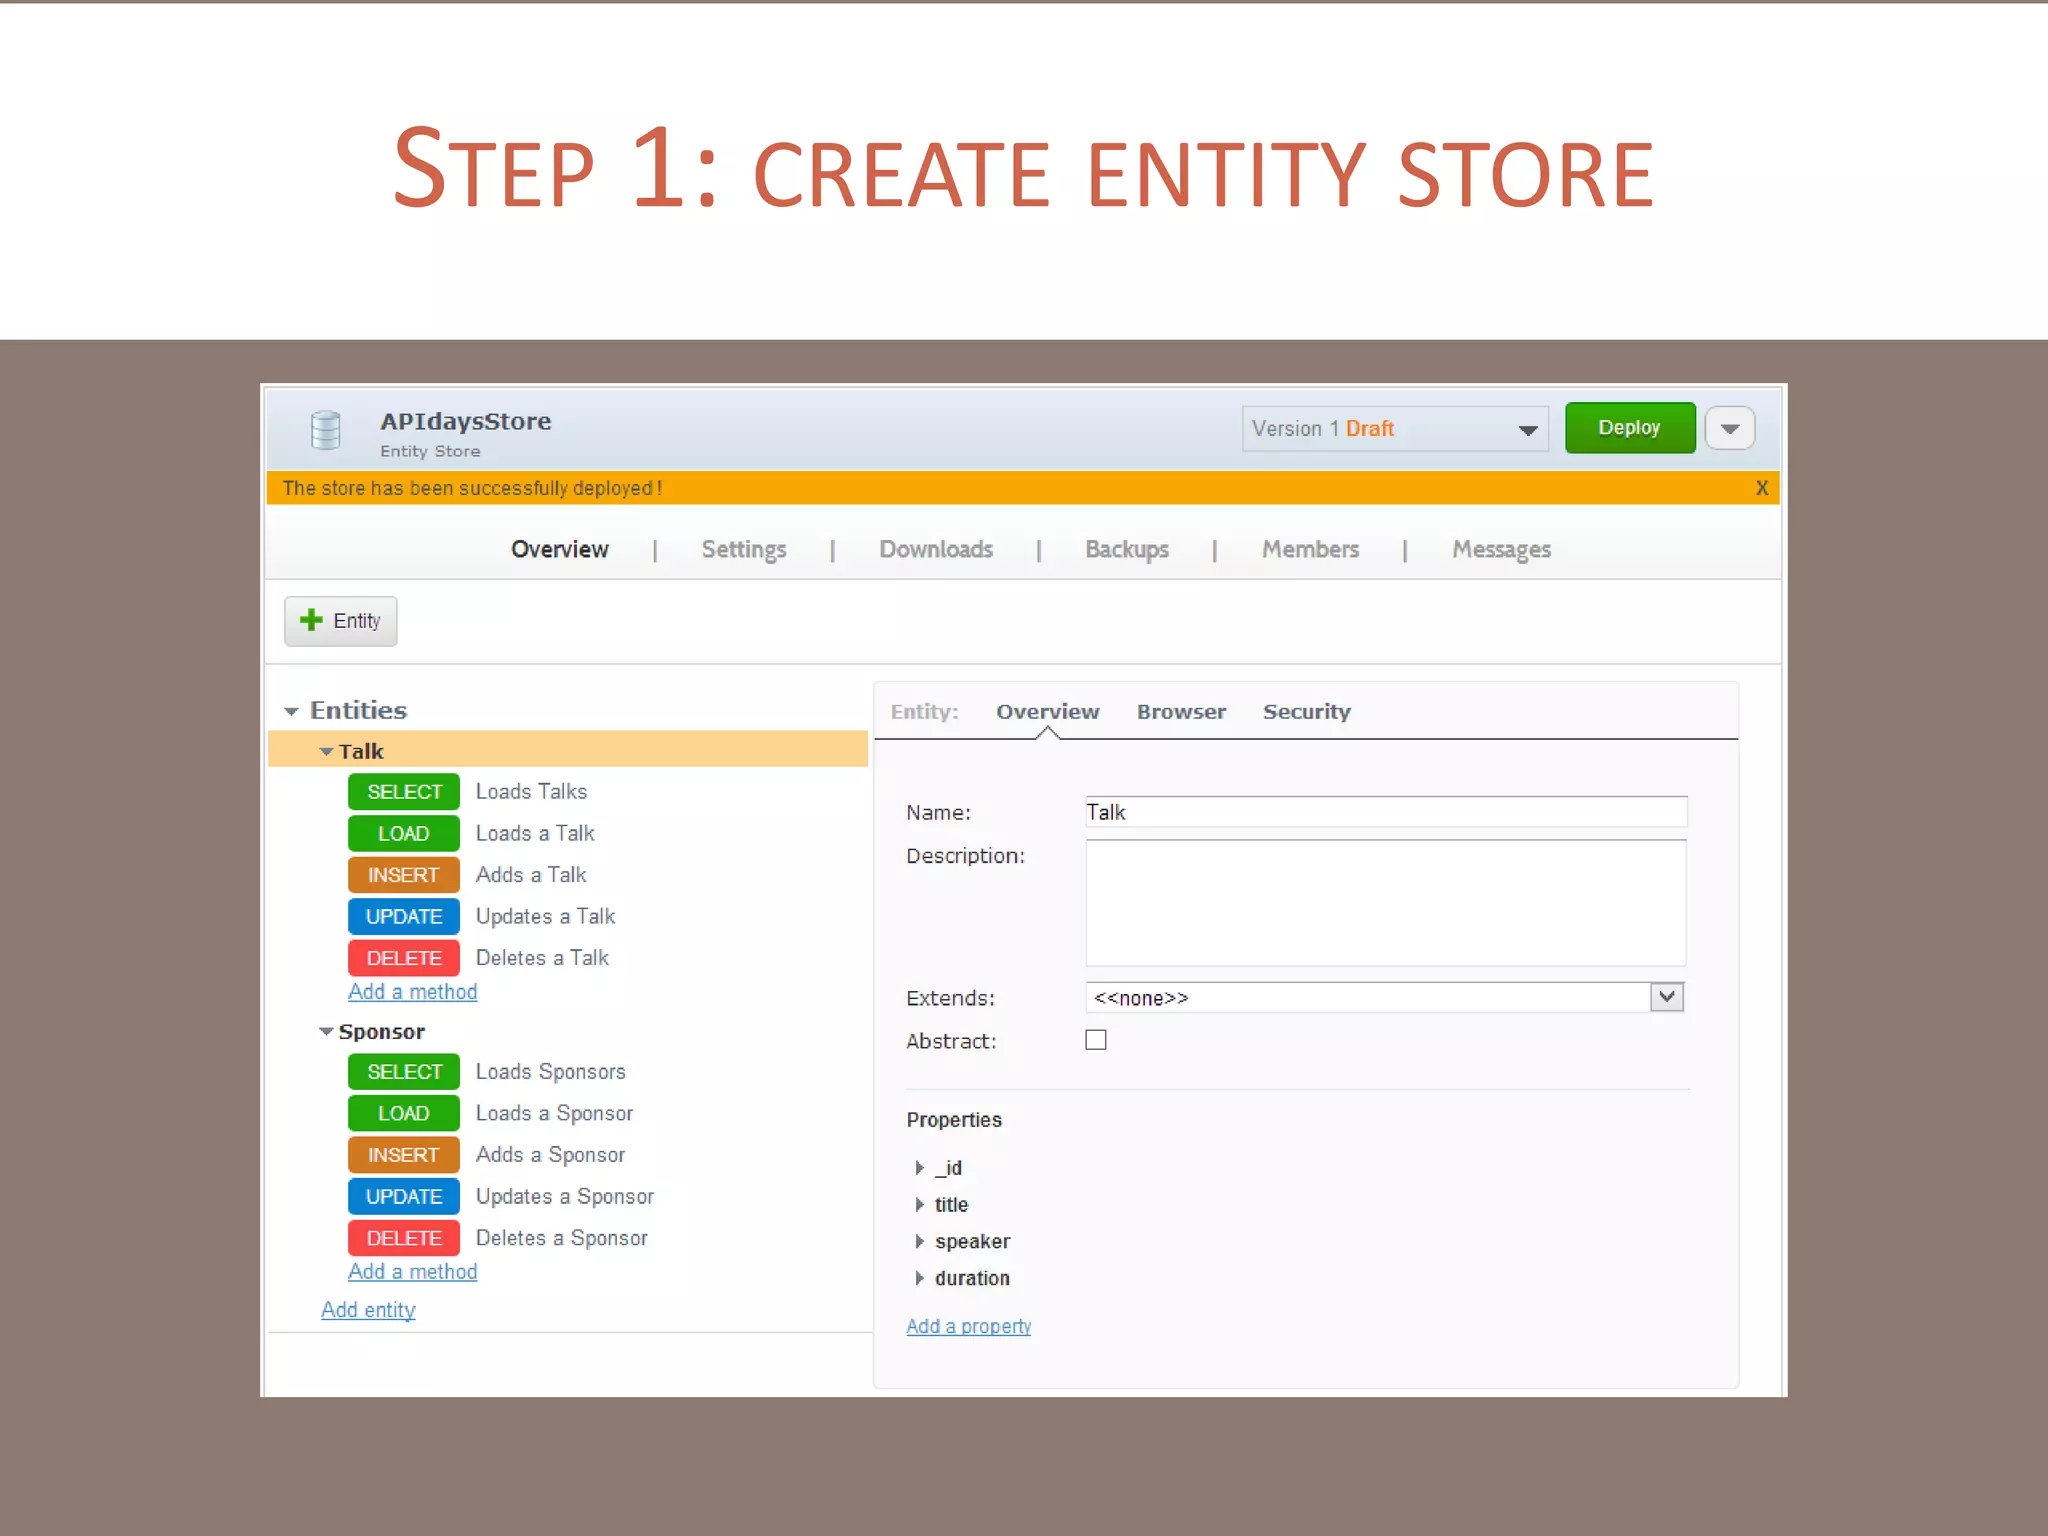Click the green plus Entity button
The width and height of the screenshot is (2048, 1536).
coord(340,621)
